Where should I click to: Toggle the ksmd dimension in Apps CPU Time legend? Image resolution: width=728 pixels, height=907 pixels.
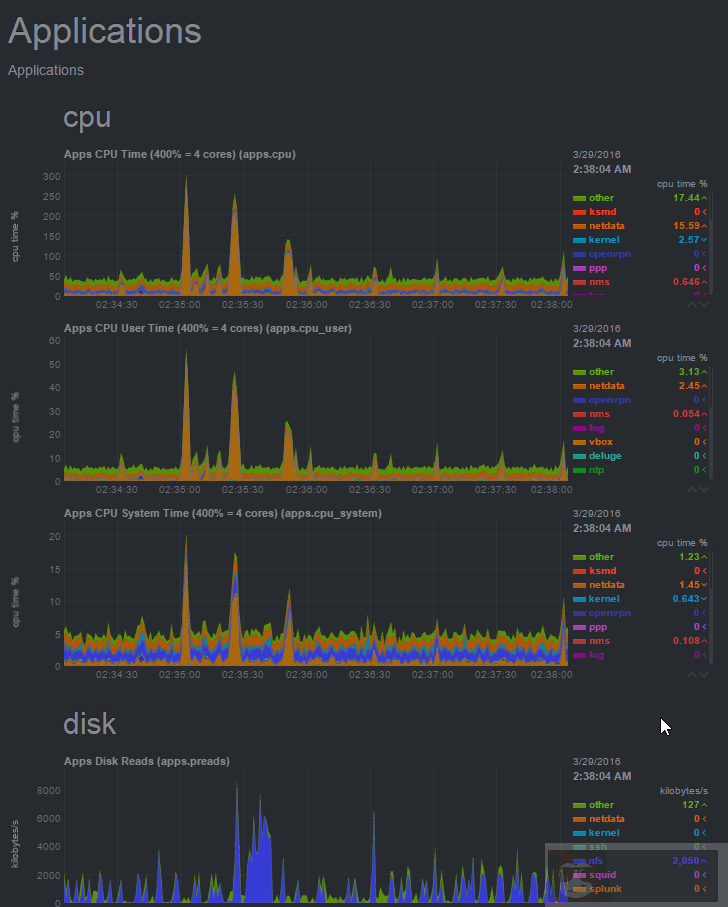click(x=601, y=212)
